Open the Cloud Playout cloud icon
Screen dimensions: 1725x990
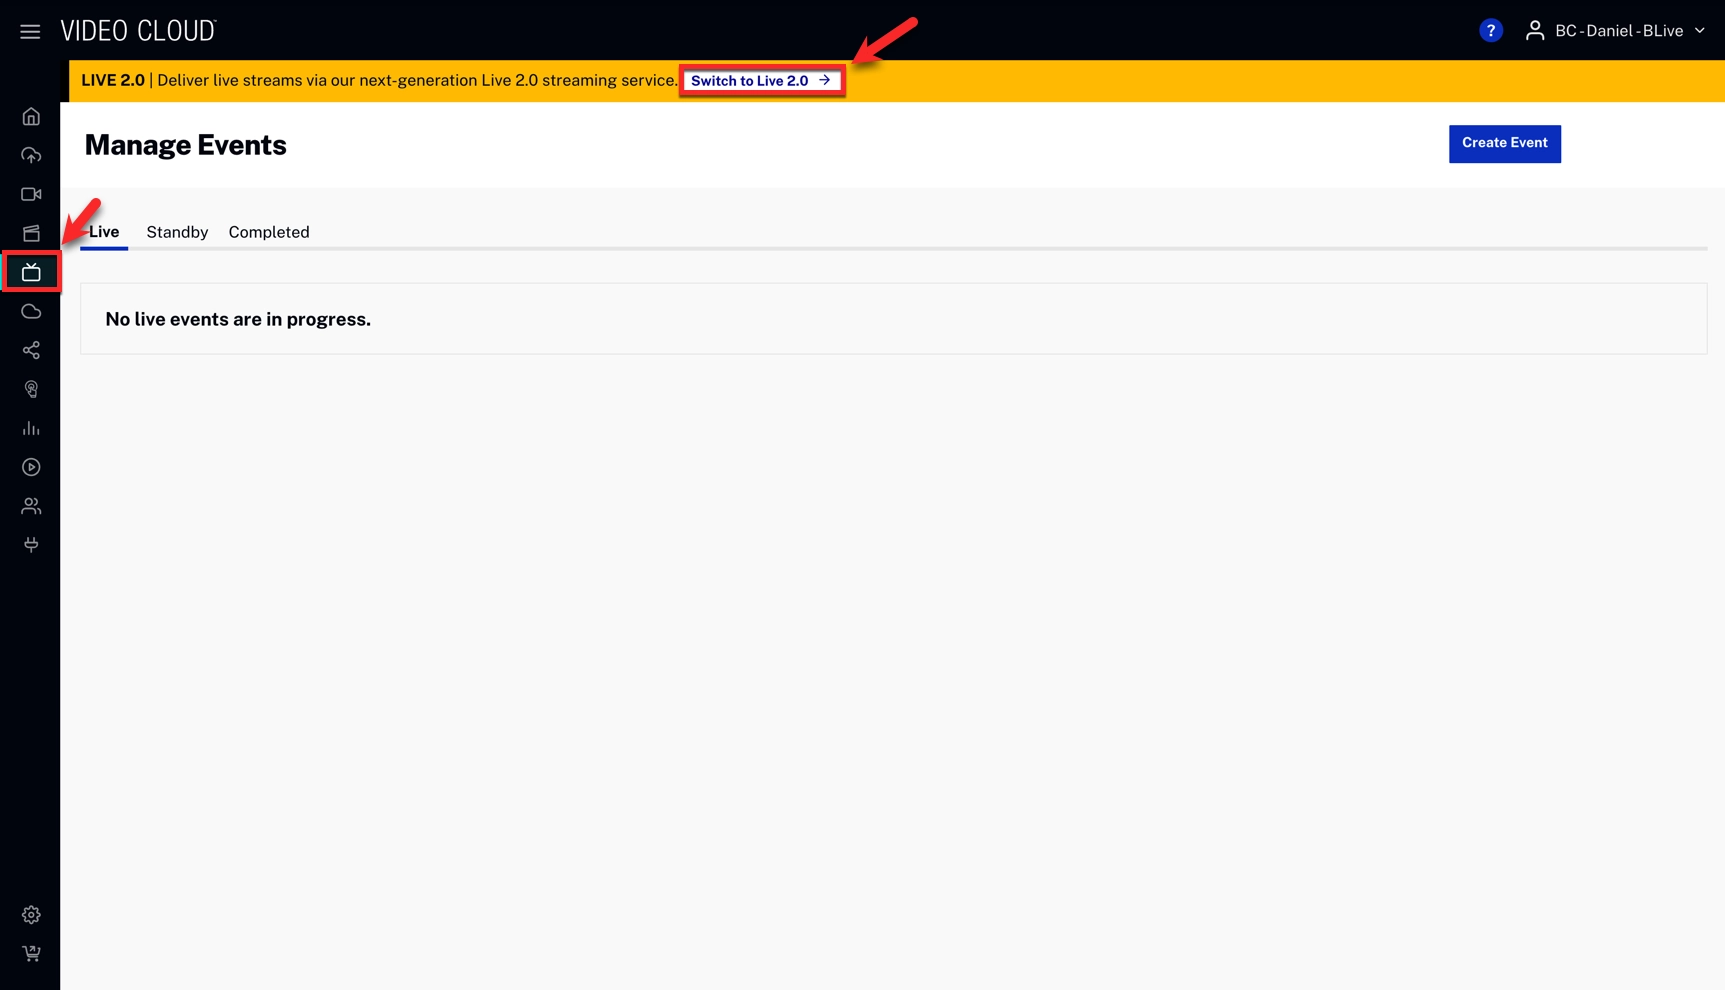coord(31,312)
